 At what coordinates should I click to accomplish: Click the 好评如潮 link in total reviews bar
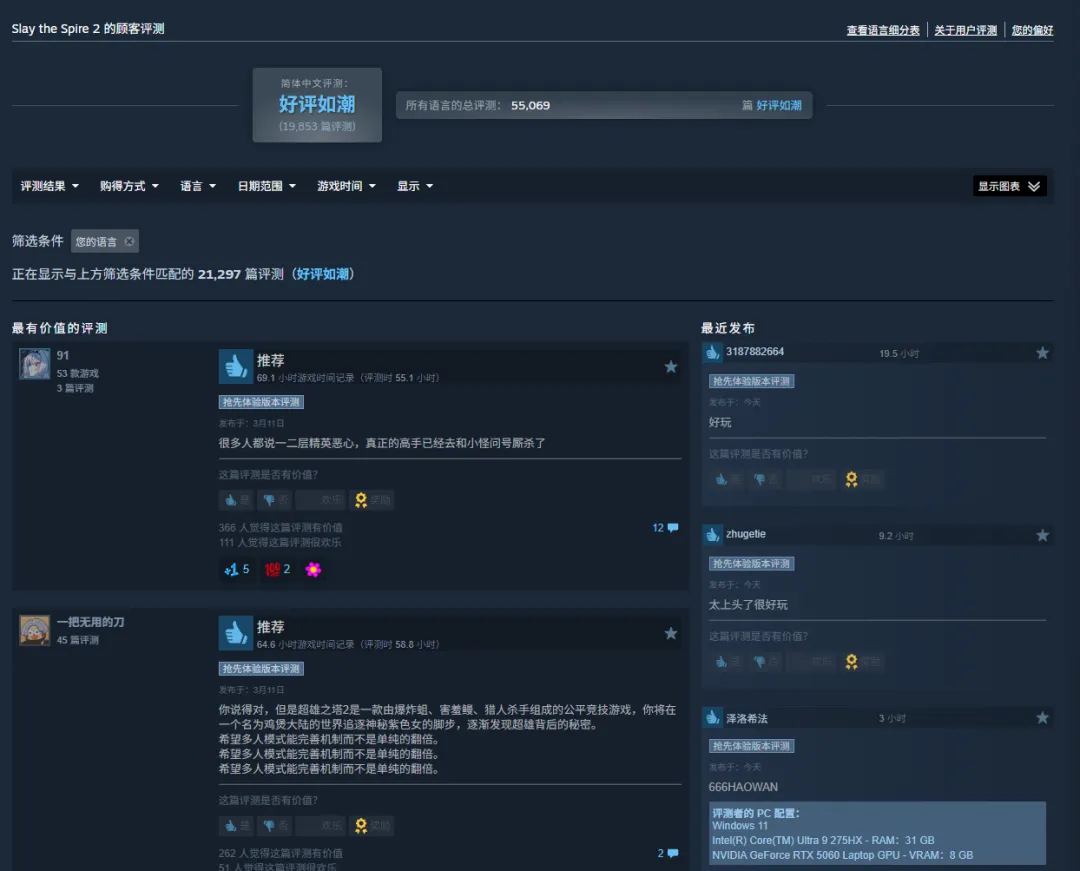point(779,105)
